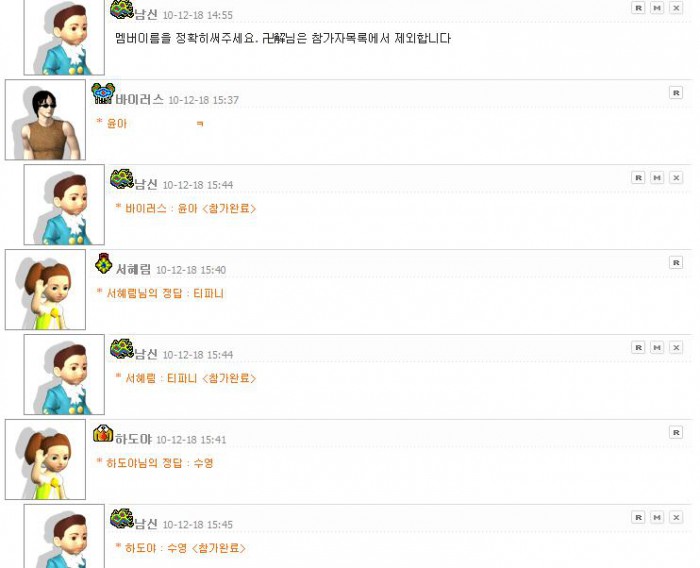This screenshot has width=700, height=568.
Task: Open 서혜림's avatar picture
Action: 45,290
